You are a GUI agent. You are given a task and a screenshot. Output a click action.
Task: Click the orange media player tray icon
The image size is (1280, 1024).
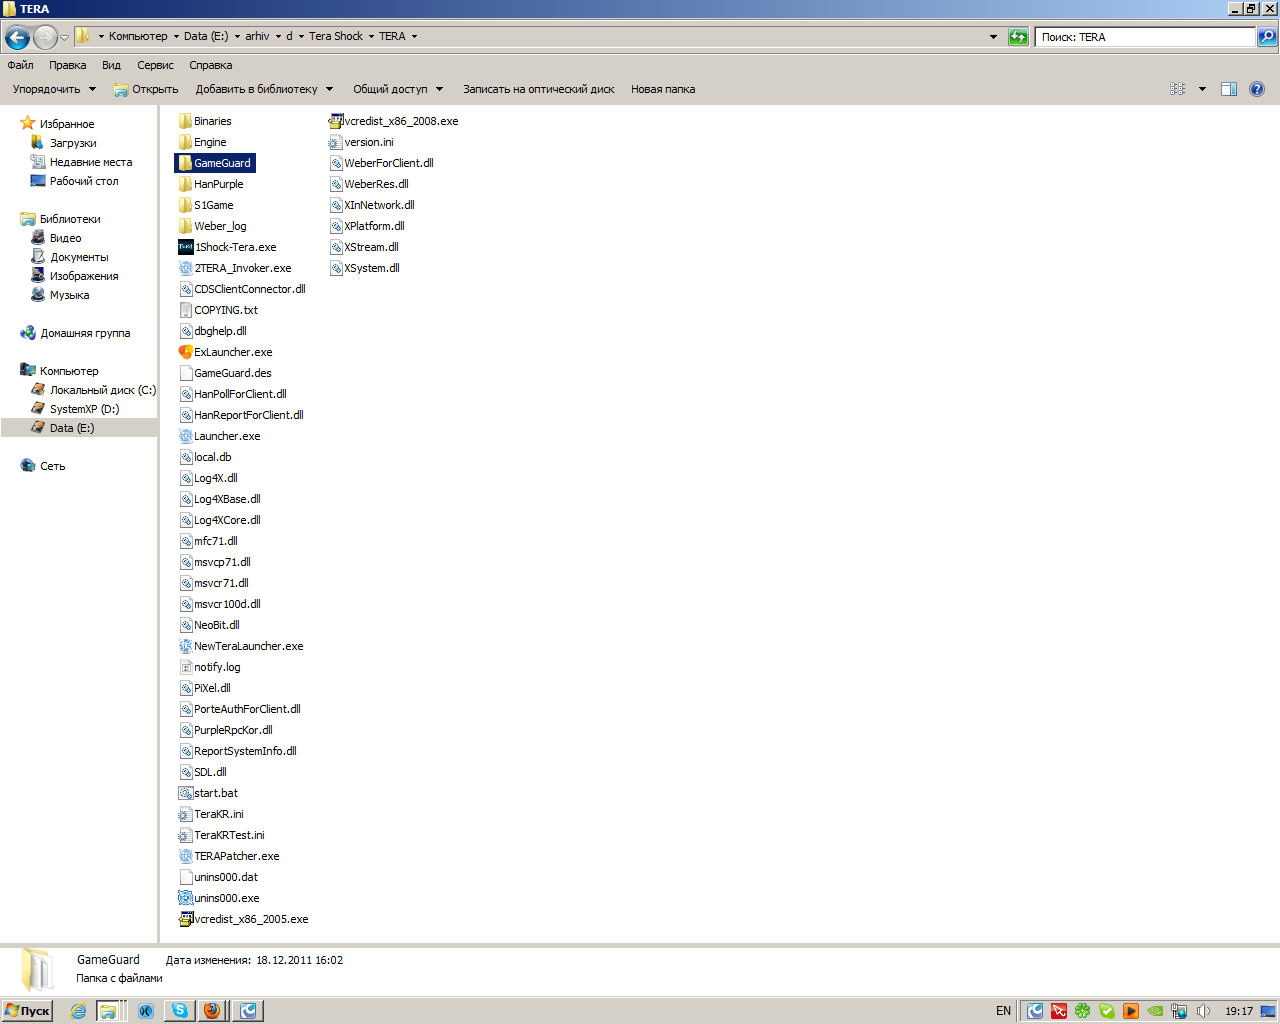click(x=1131, y=1011)
